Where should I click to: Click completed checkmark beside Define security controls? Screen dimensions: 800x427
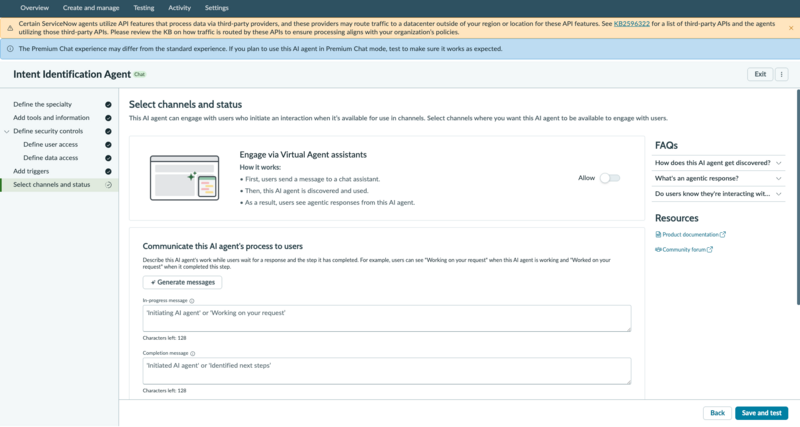pyautogui.click(x=108, y=131)
